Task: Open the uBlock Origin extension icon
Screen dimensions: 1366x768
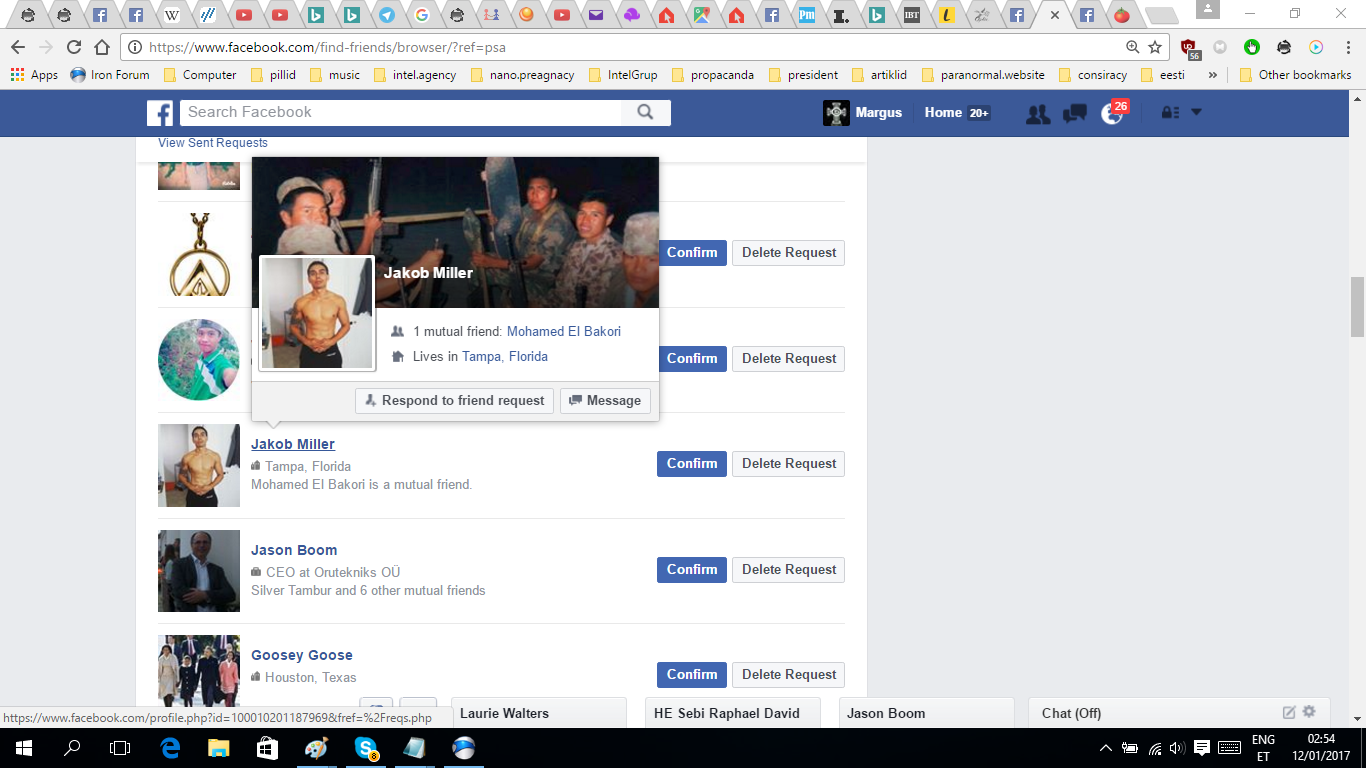Action: (1189, 48)
